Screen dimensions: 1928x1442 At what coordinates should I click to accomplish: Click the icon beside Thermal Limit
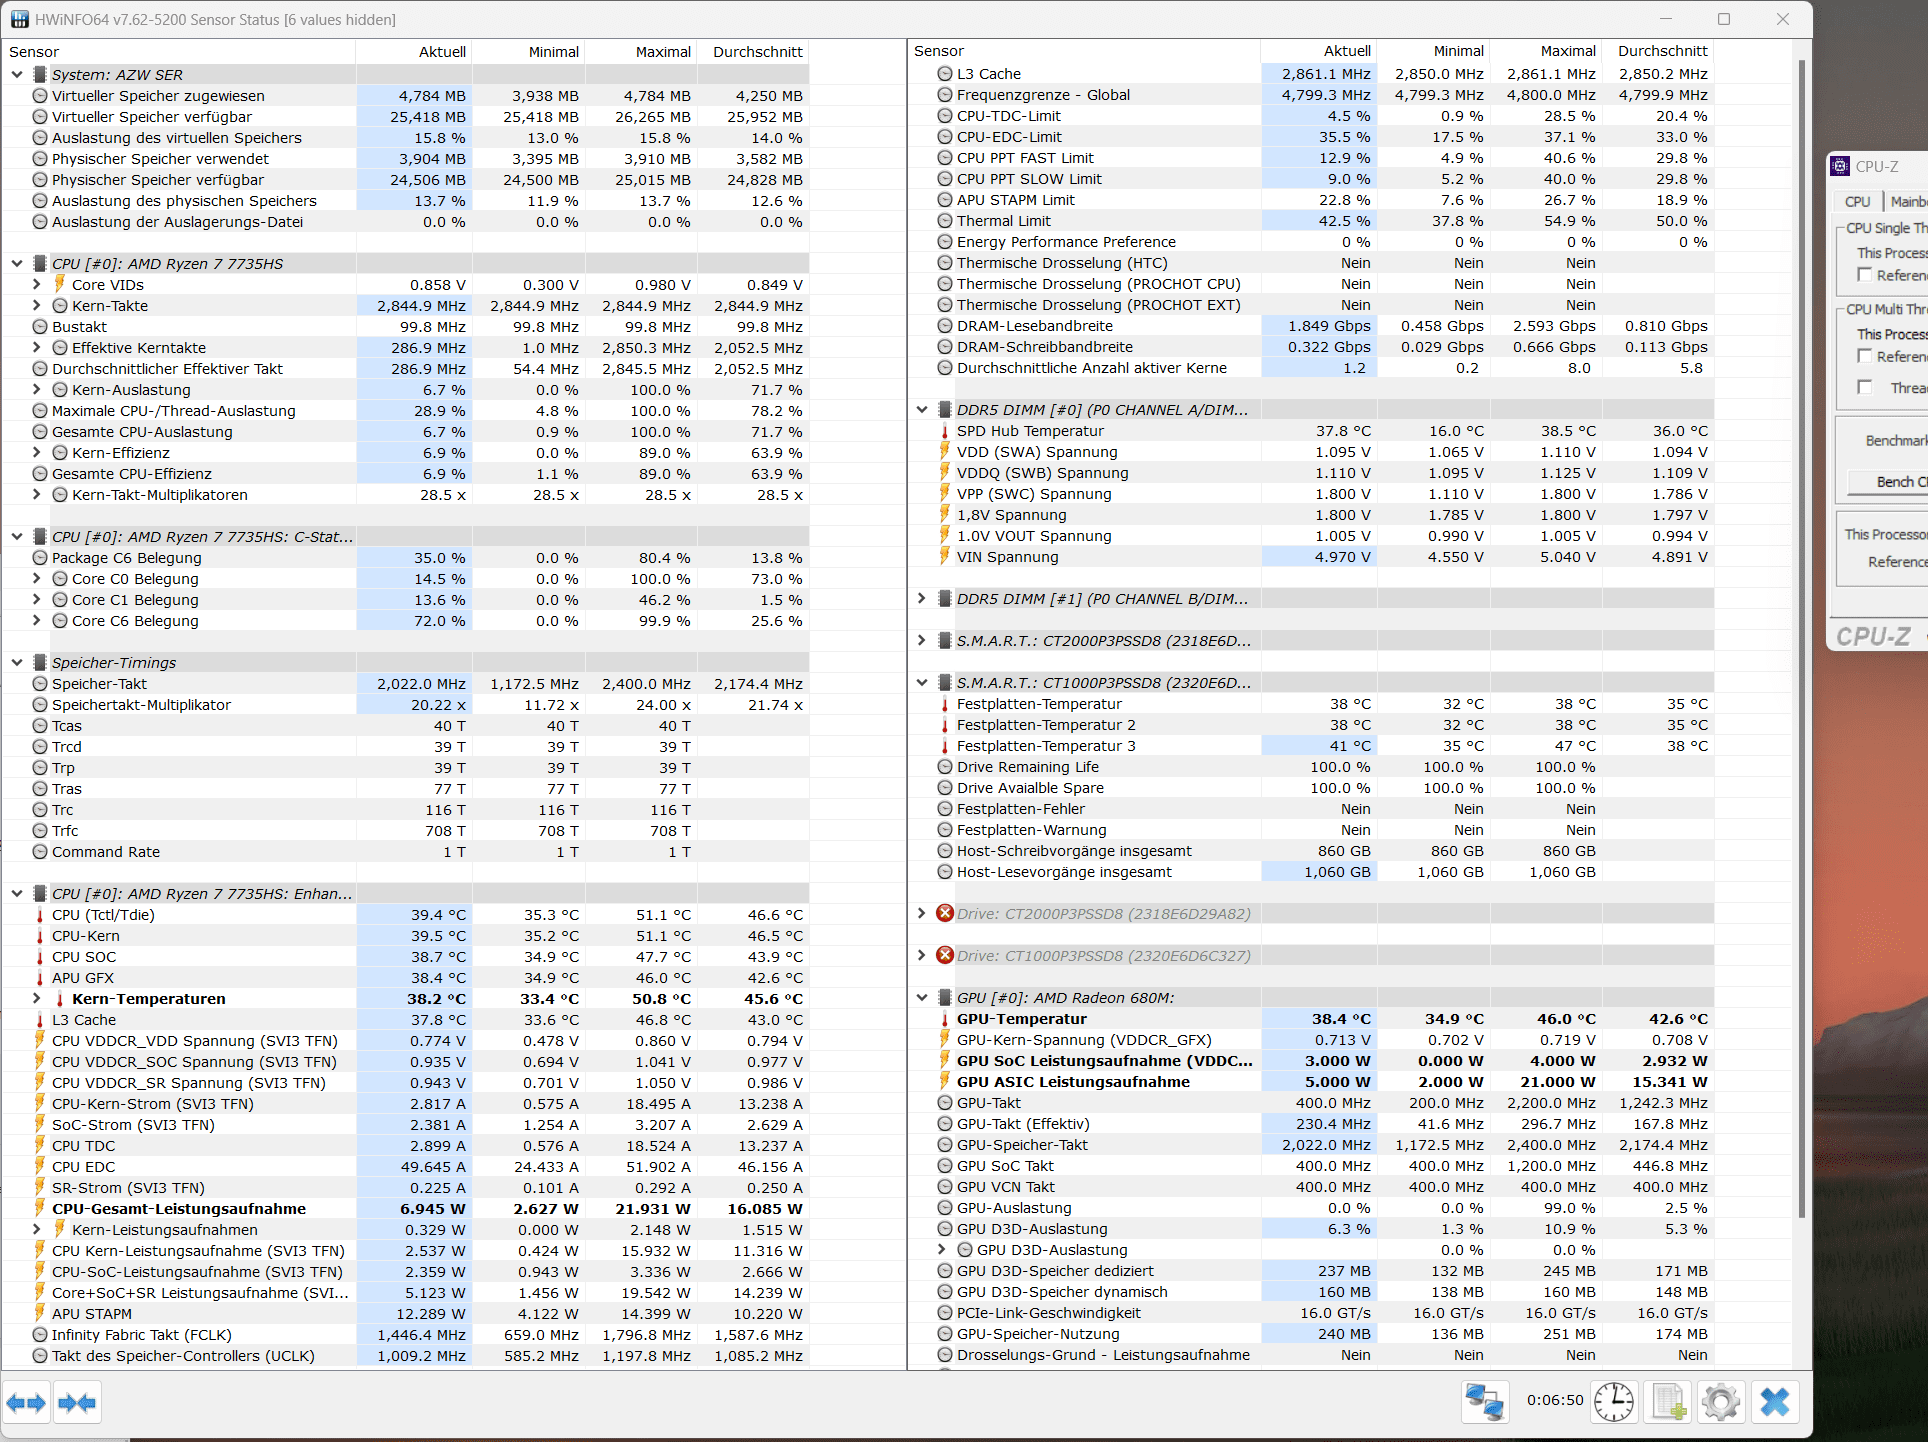[x=945, y=221]
